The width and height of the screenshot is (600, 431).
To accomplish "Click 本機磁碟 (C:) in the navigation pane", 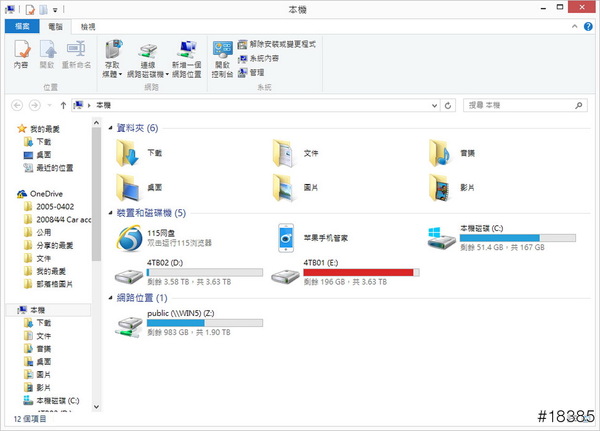I will click(51, 401).
